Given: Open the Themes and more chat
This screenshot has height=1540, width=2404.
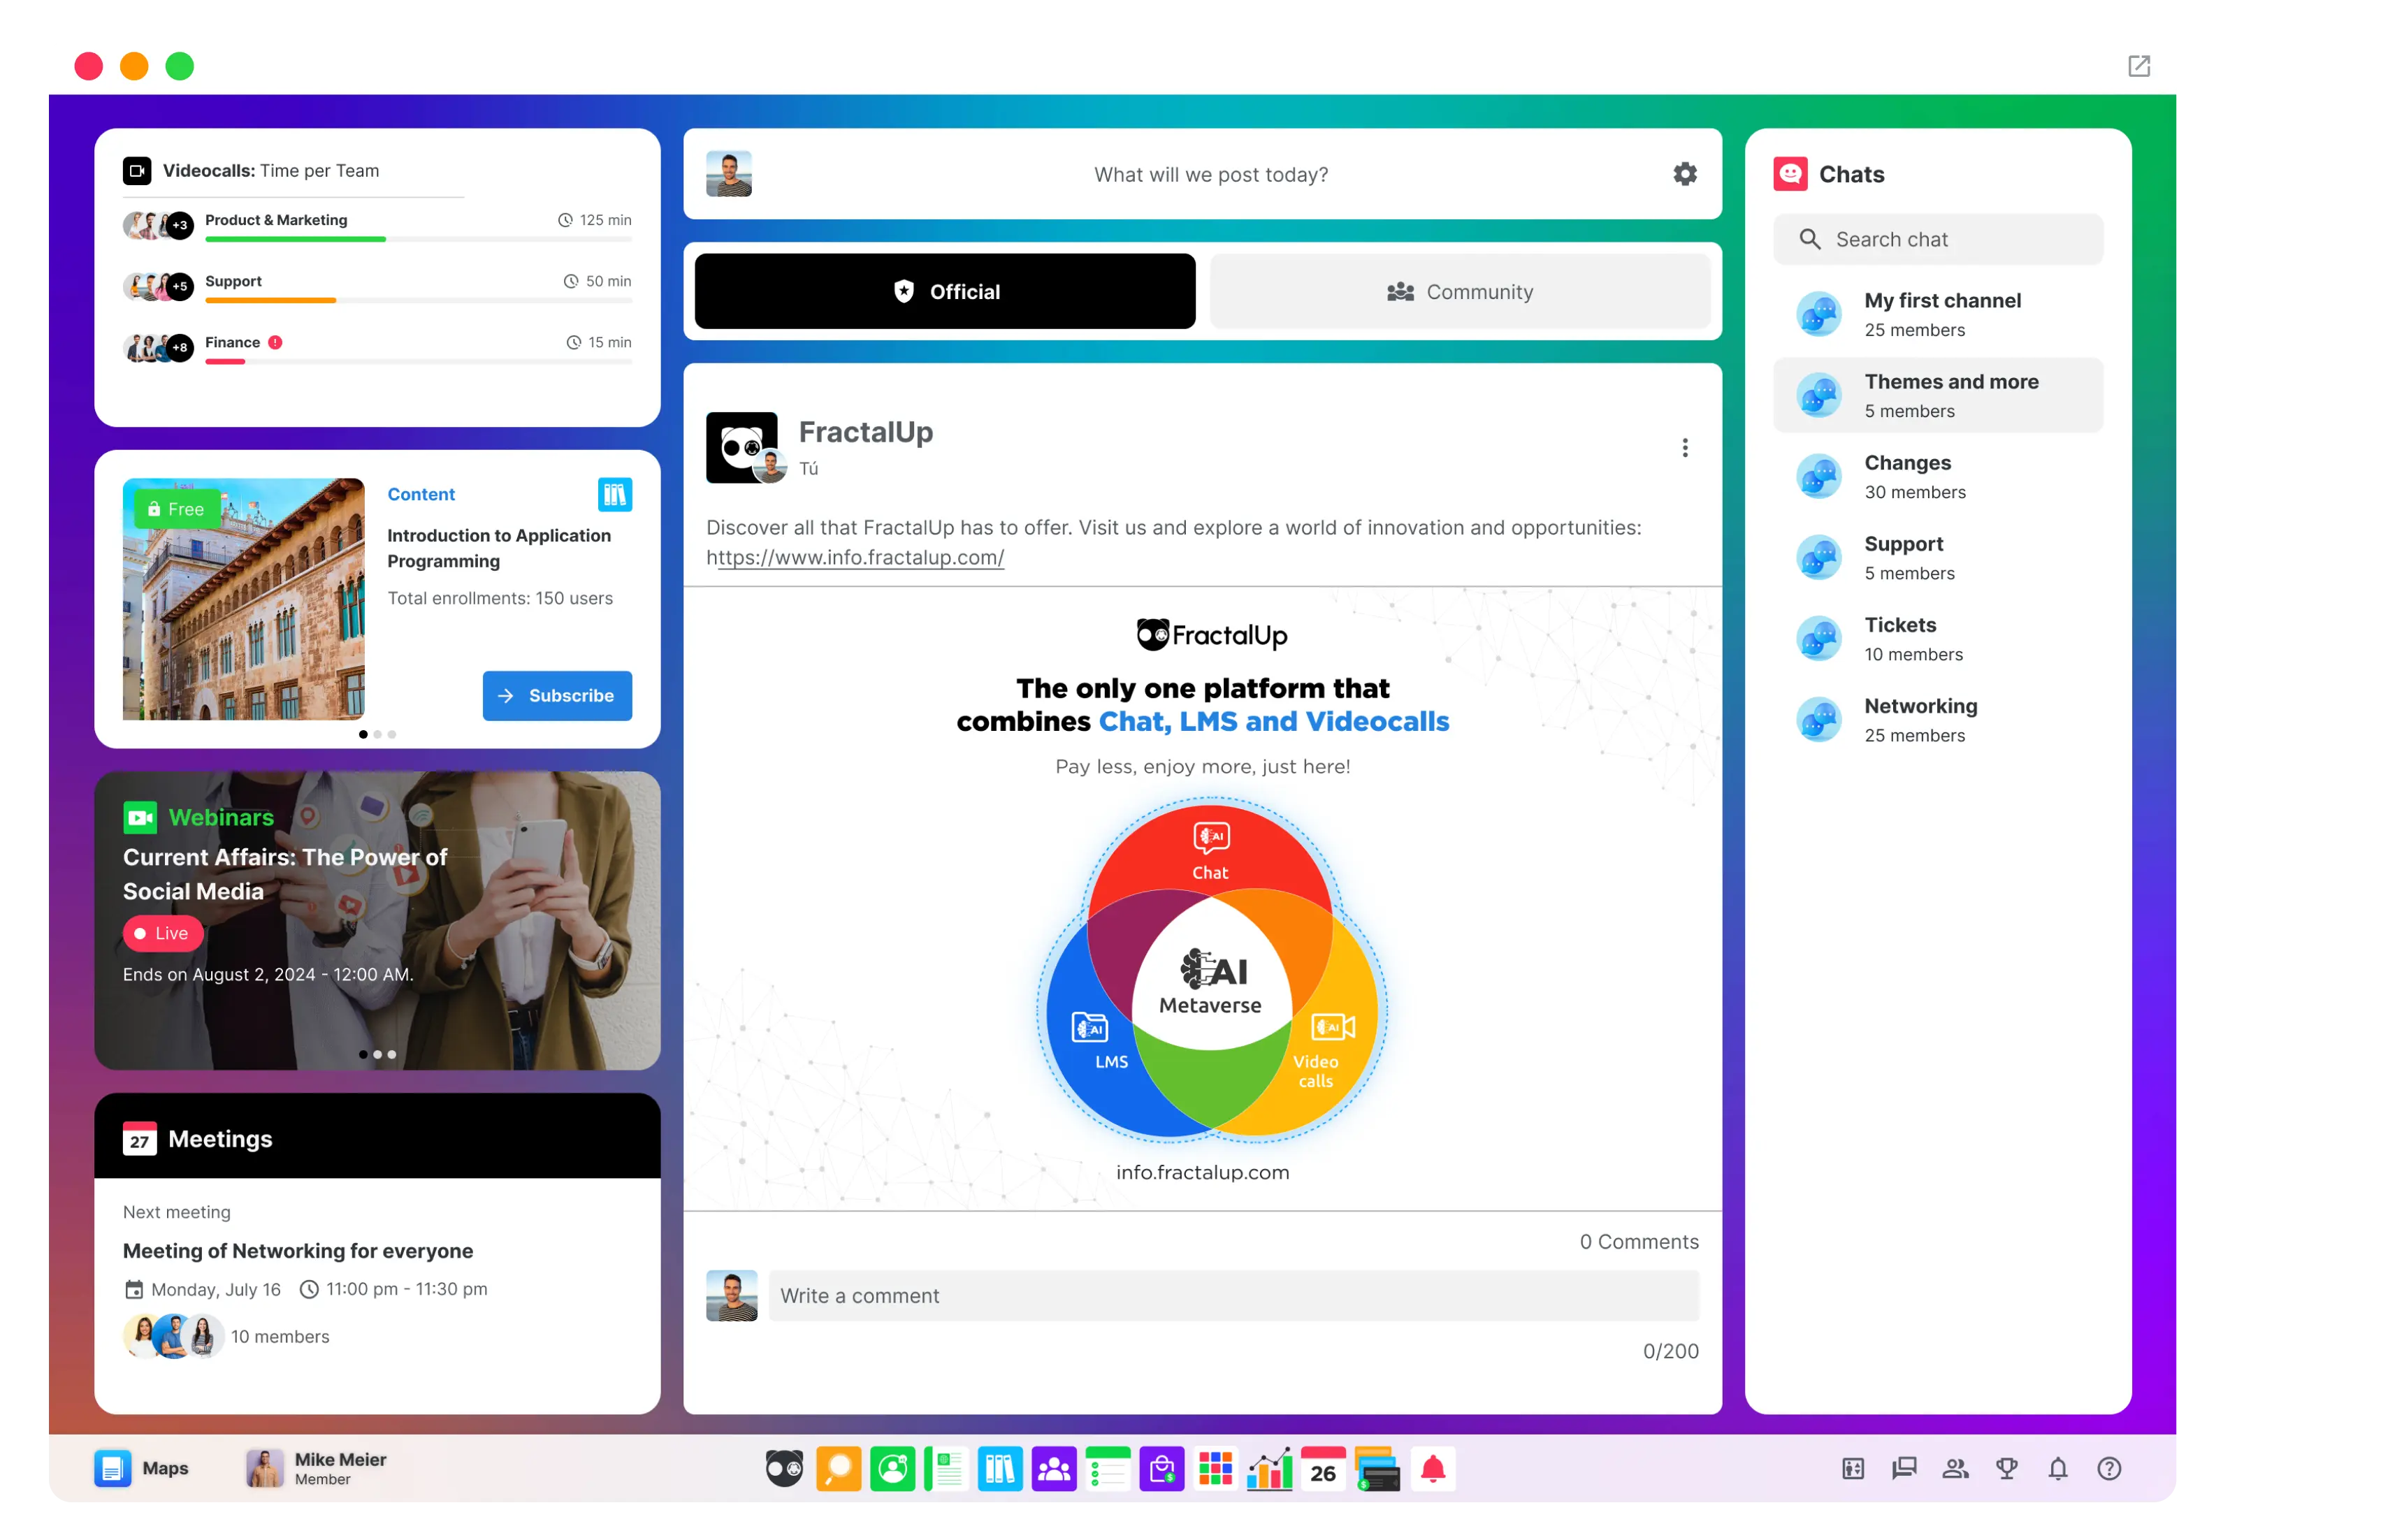Looking at the screenshot, I should point(1937,396).
